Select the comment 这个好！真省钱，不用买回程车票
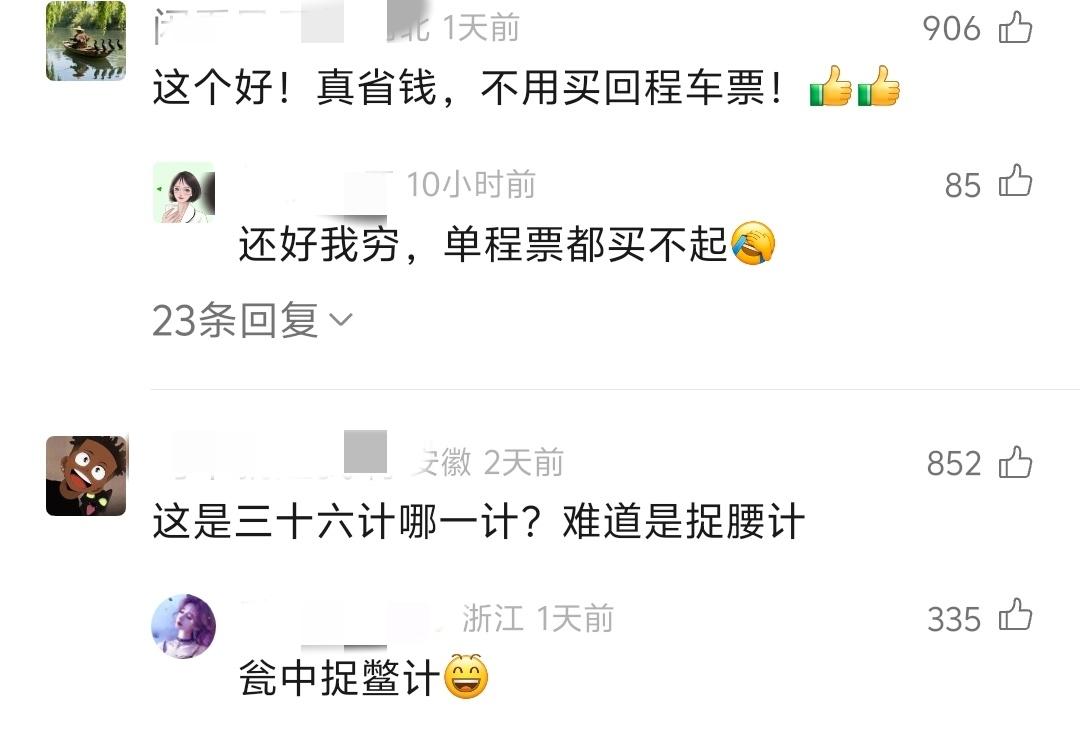The image size is (1080, 734). click(x=467, y=88)
